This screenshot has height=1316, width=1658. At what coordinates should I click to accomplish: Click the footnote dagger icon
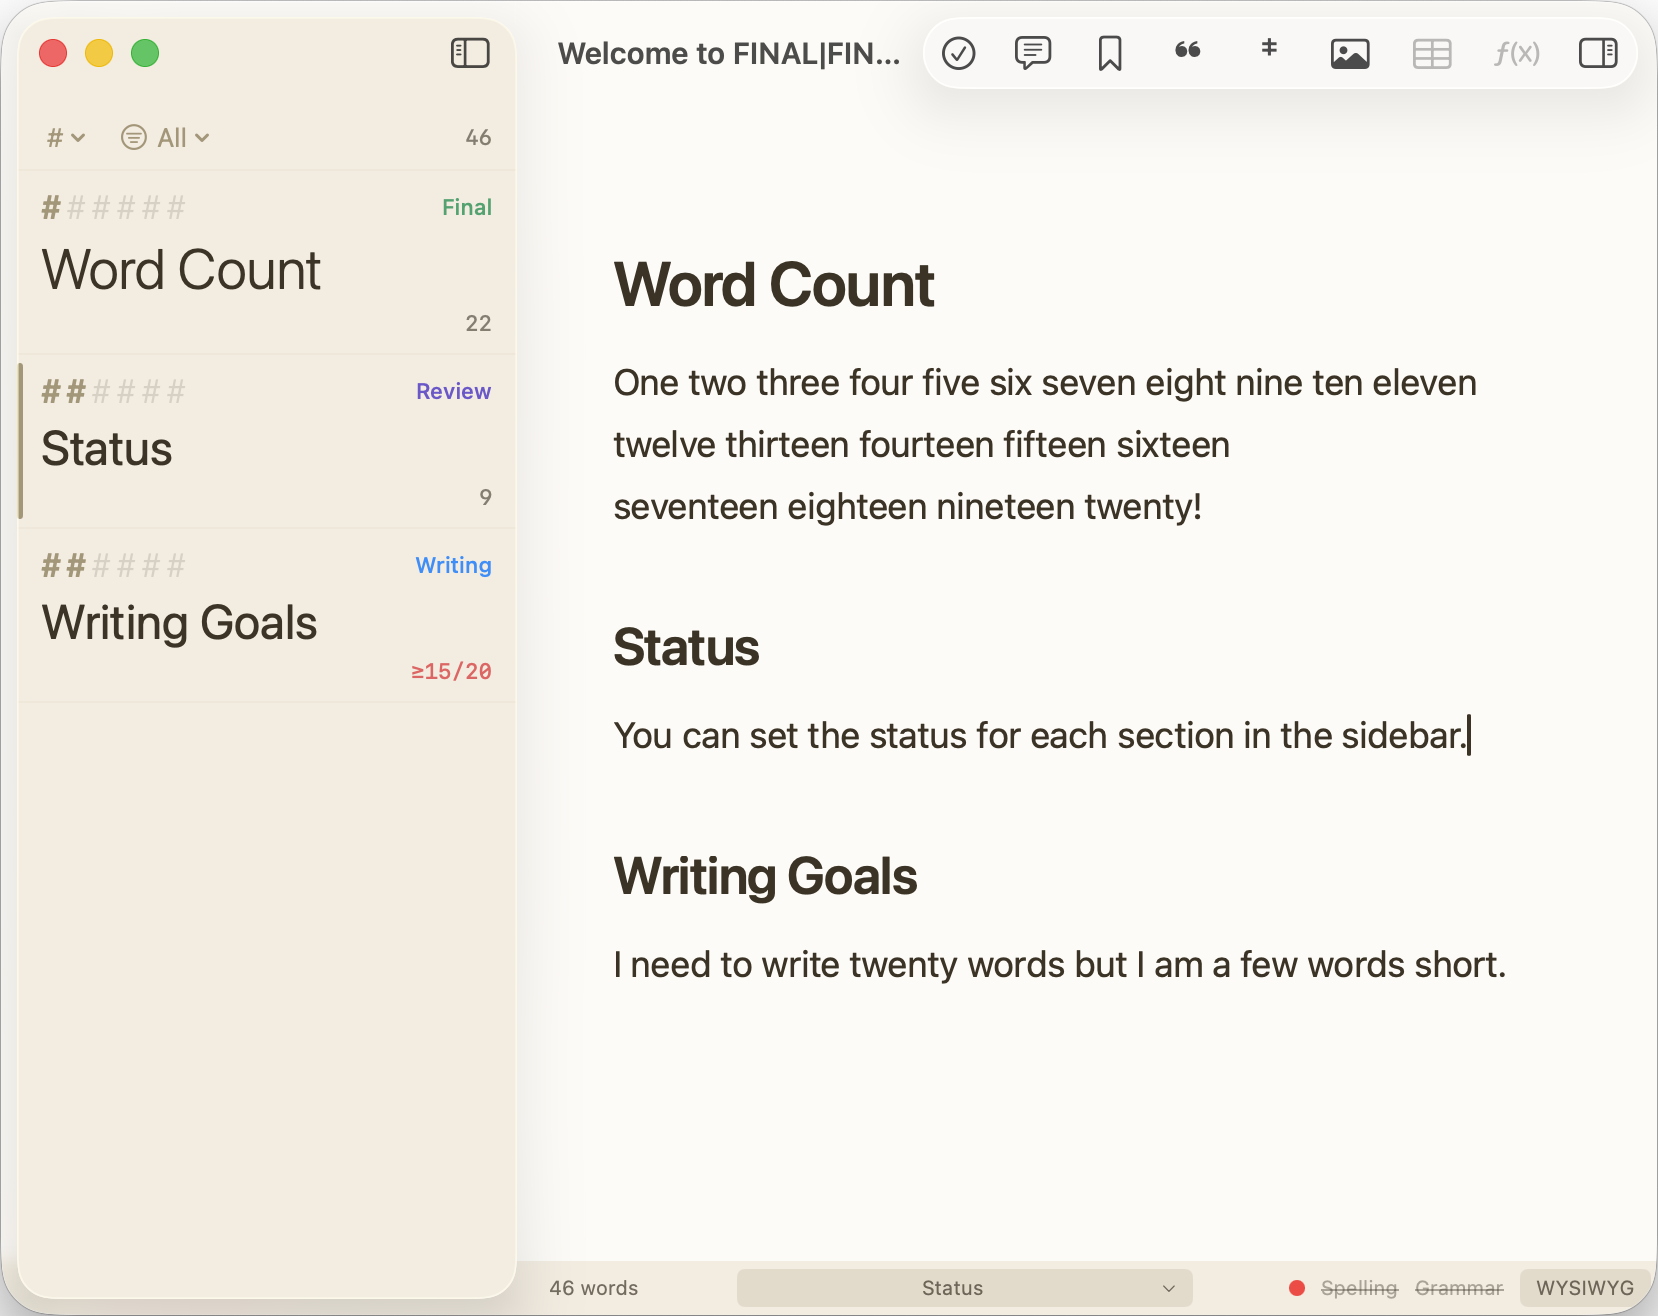point(1269,48)
